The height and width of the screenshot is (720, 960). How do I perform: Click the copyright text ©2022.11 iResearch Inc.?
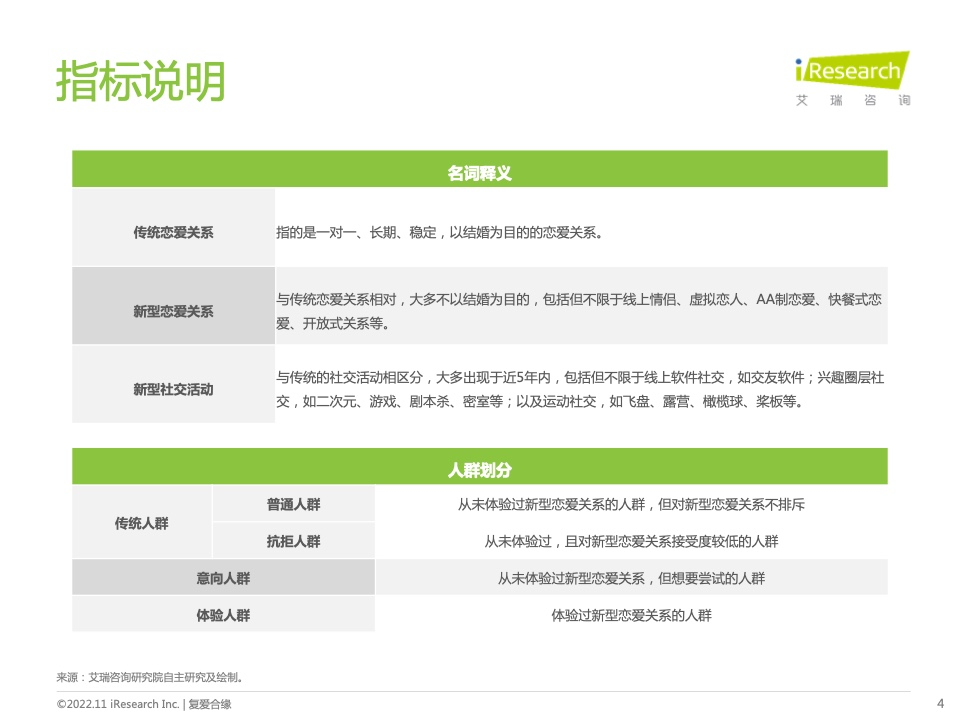click(144, 704)
